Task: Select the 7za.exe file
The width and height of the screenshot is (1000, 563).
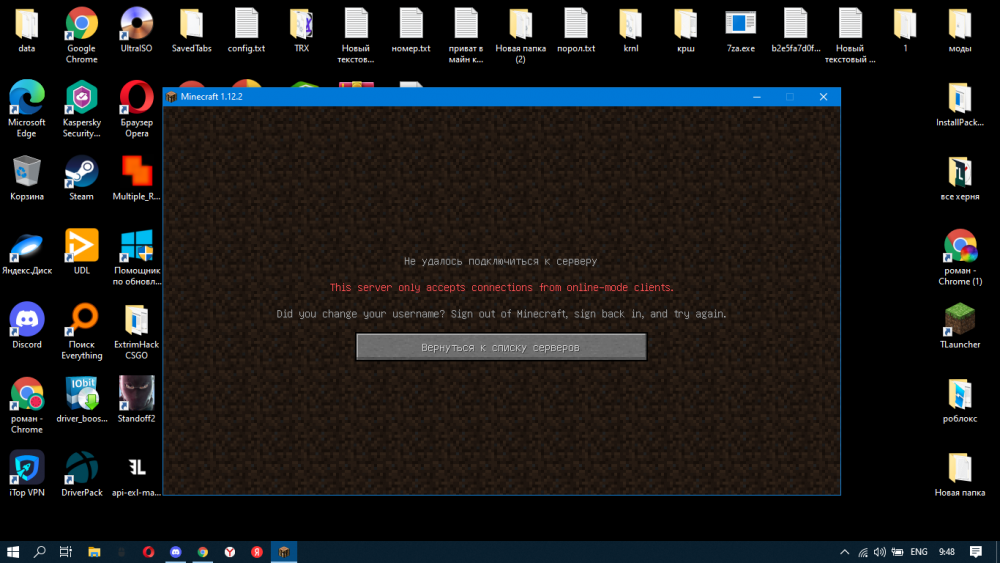Action: 740,30
